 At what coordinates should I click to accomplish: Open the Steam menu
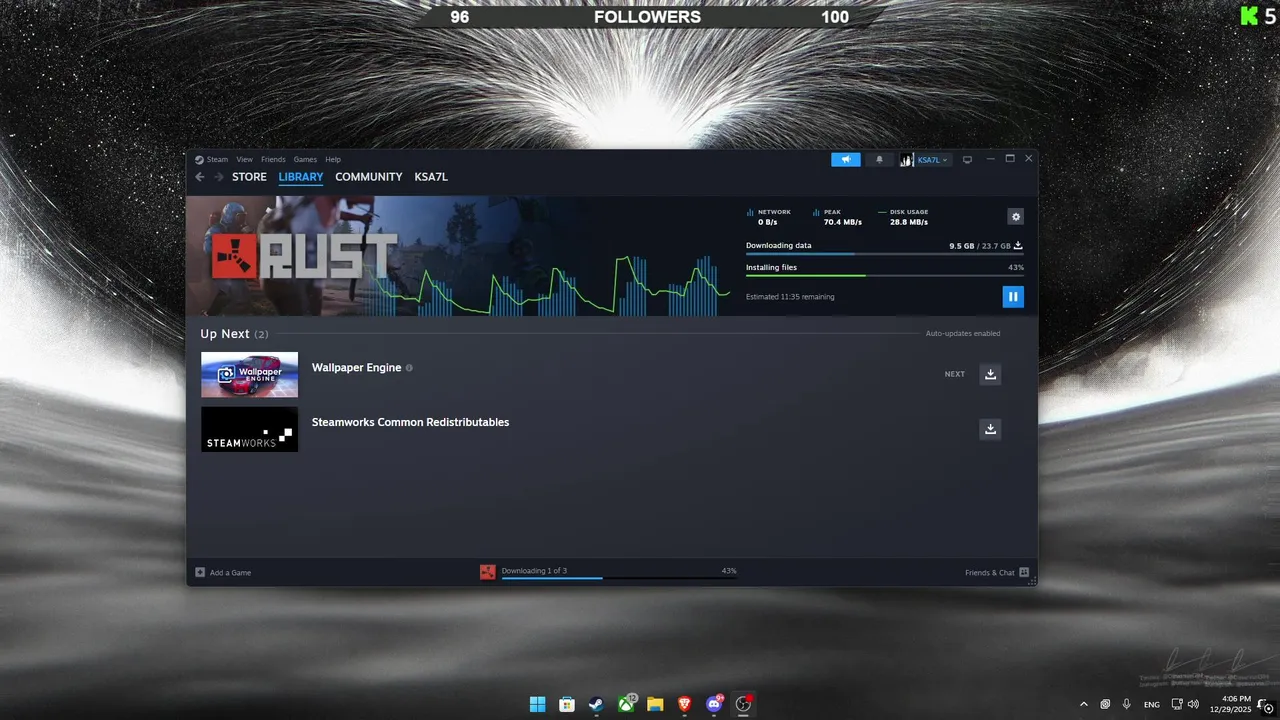pyautogui.click(x=217, y=160)
